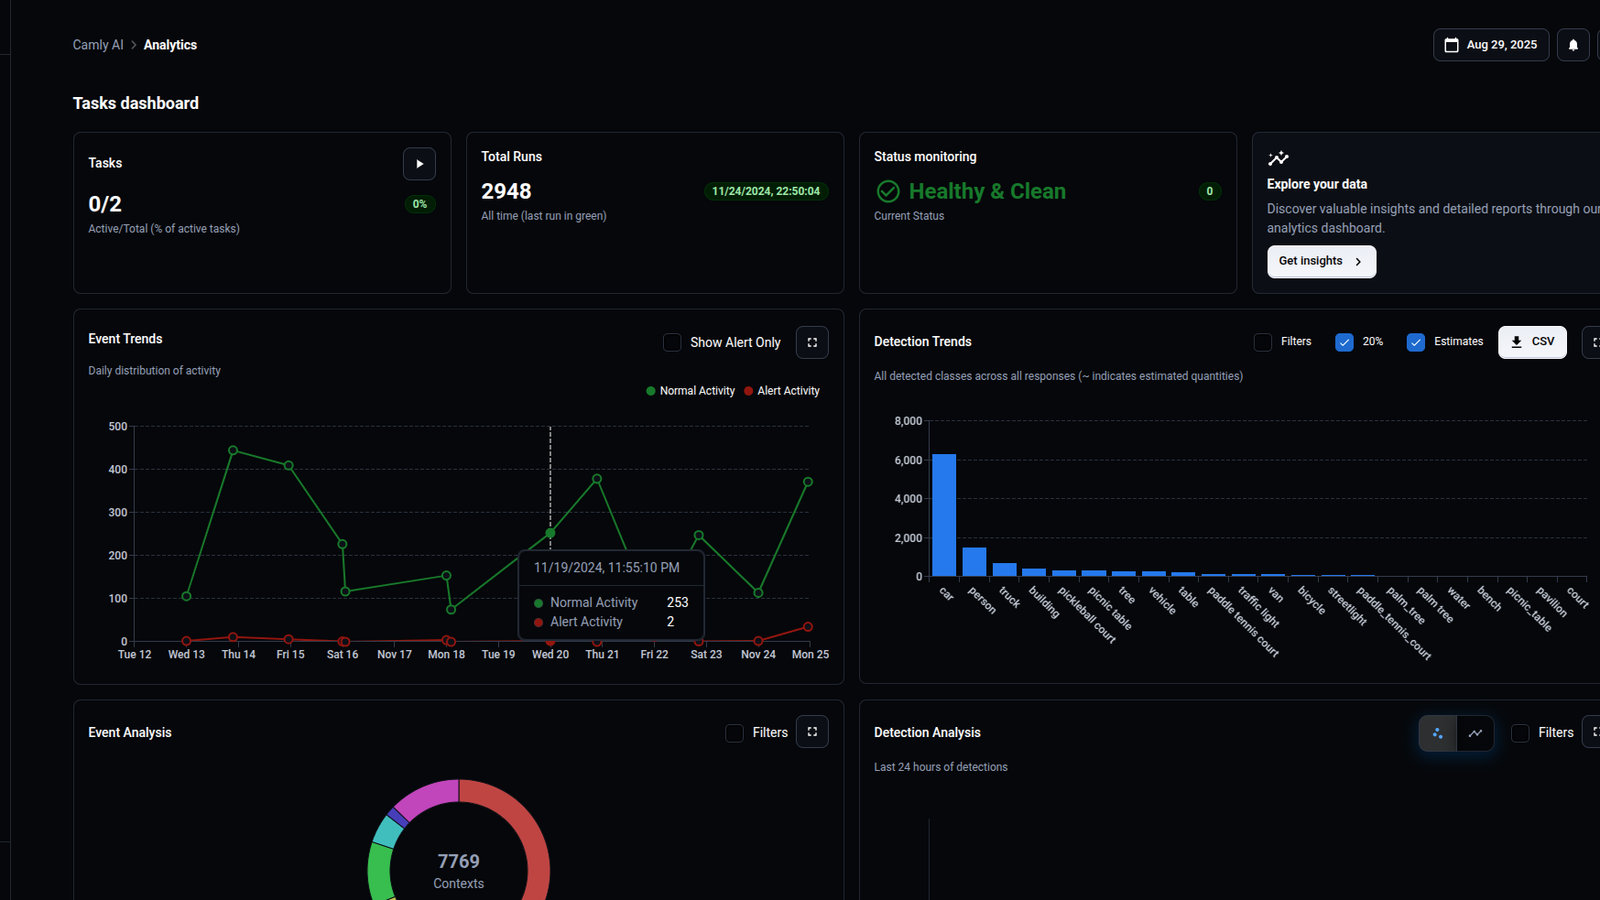
Task: Click the Analytics breadcrumb
Action: point(170,45)
